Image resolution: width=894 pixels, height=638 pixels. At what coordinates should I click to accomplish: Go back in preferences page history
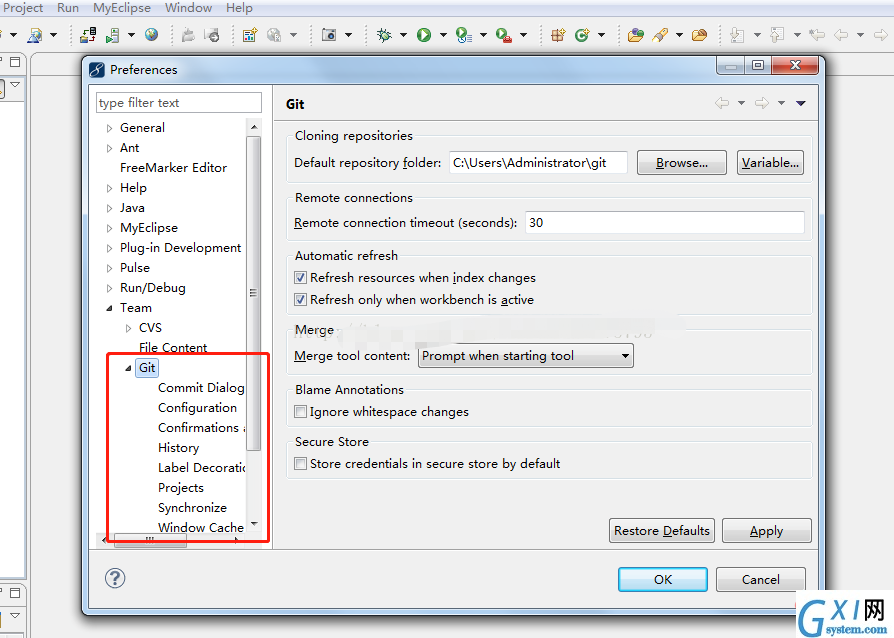(722, 103)
